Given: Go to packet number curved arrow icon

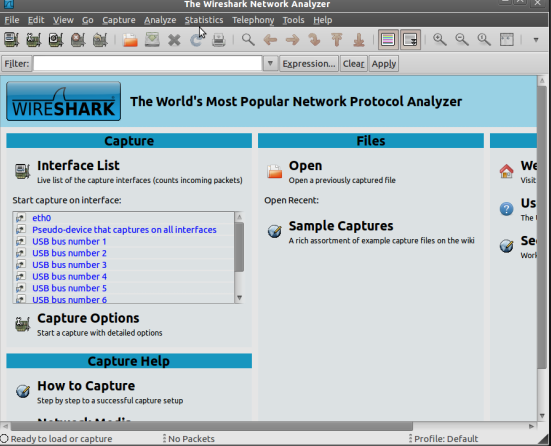Looking at the screenshot, I should 315,39.
